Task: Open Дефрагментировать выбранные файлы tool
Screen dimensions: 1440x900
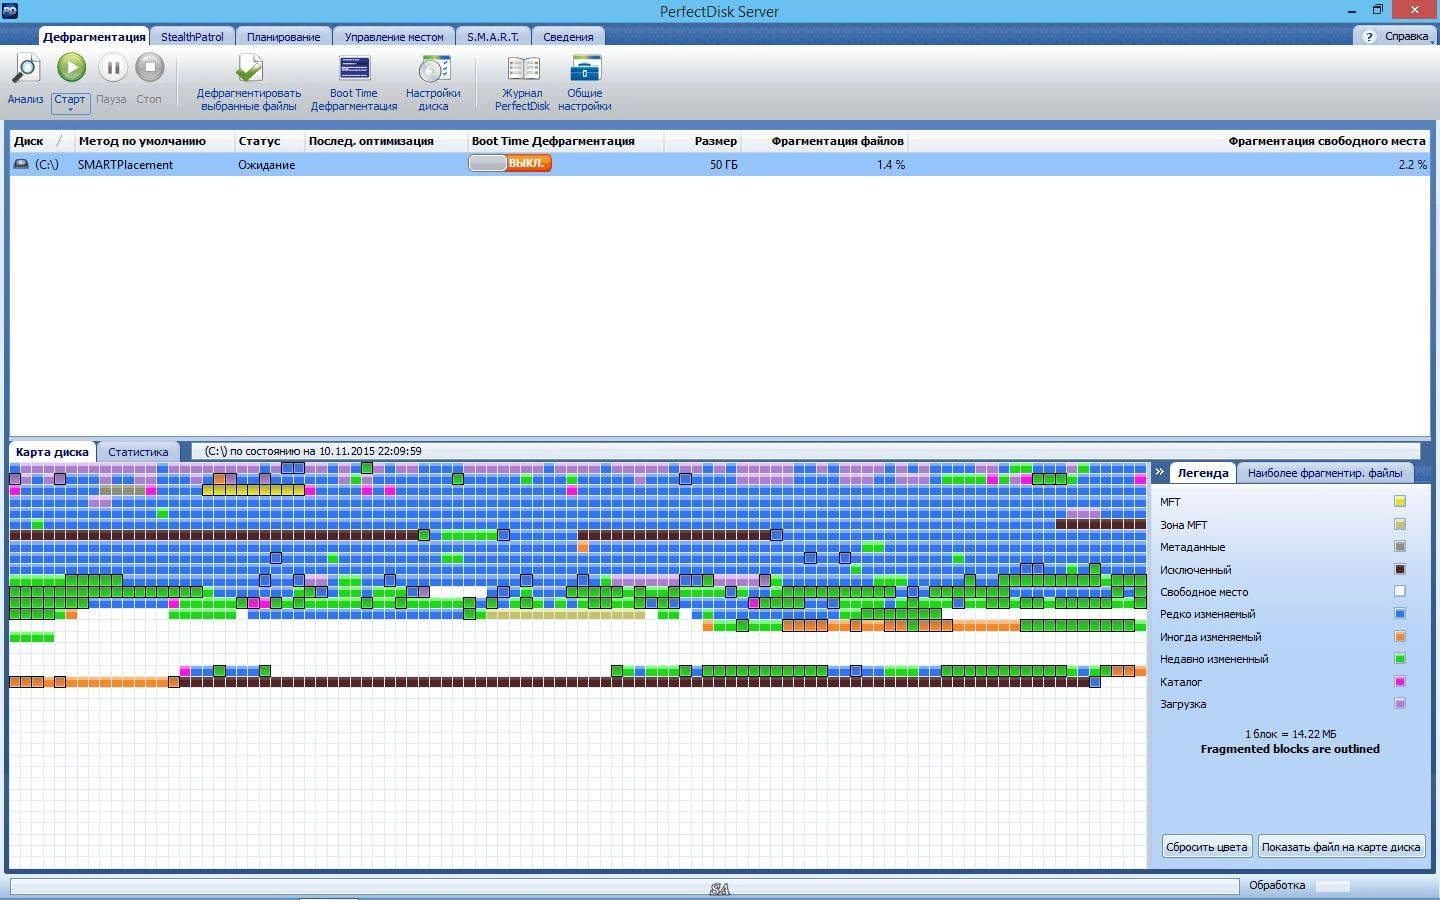Action: click(x=249, y=70)
